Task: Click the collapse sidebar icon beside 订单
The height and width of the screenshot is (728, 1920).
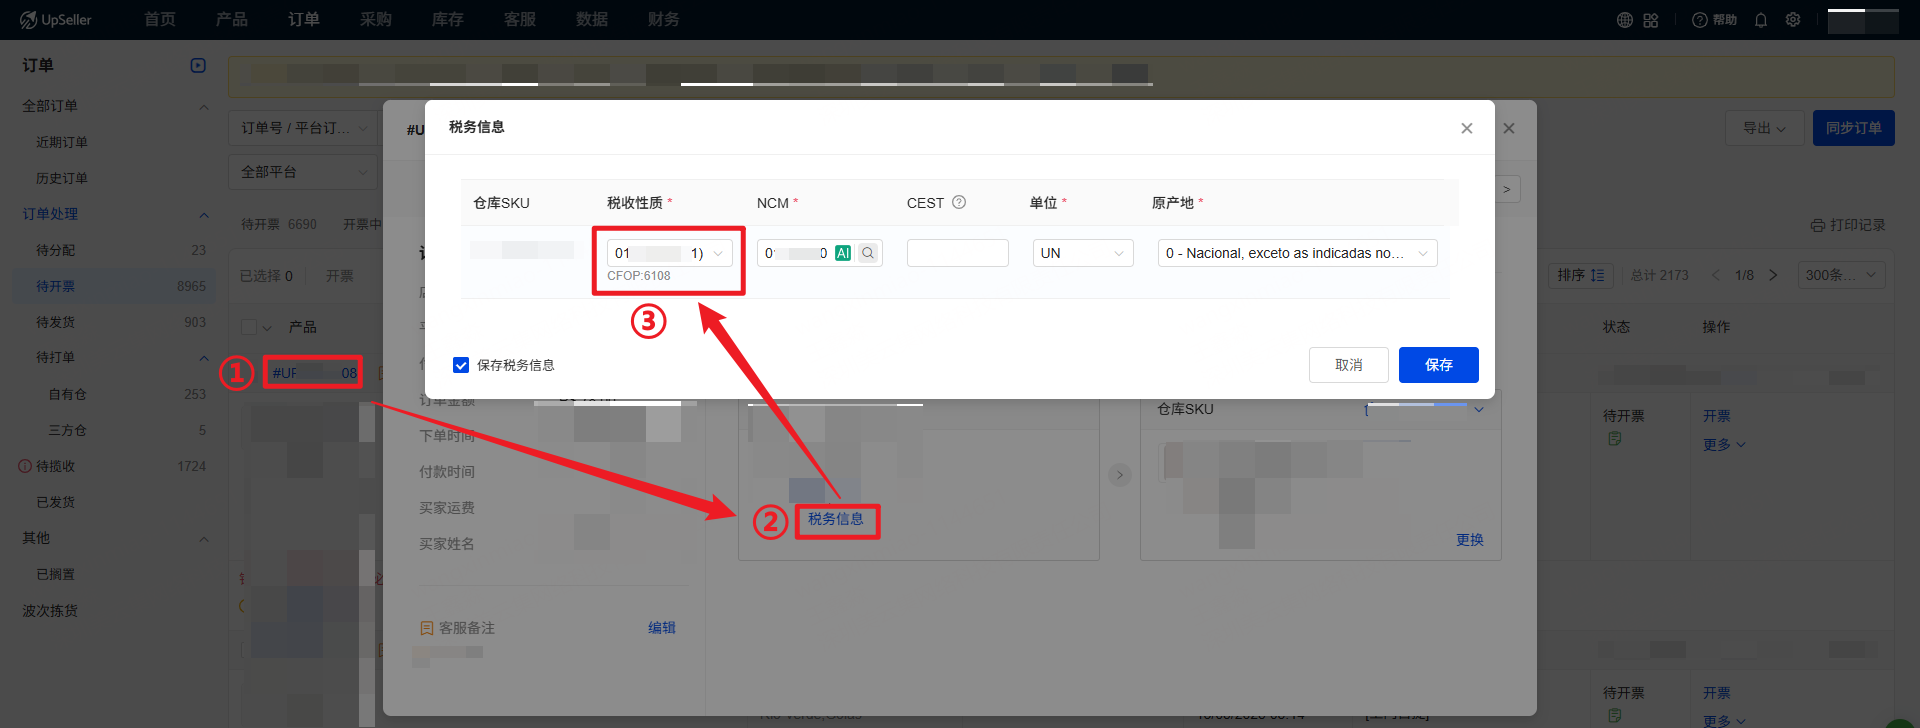Action: pyautogui.click(x=198, y=65)
